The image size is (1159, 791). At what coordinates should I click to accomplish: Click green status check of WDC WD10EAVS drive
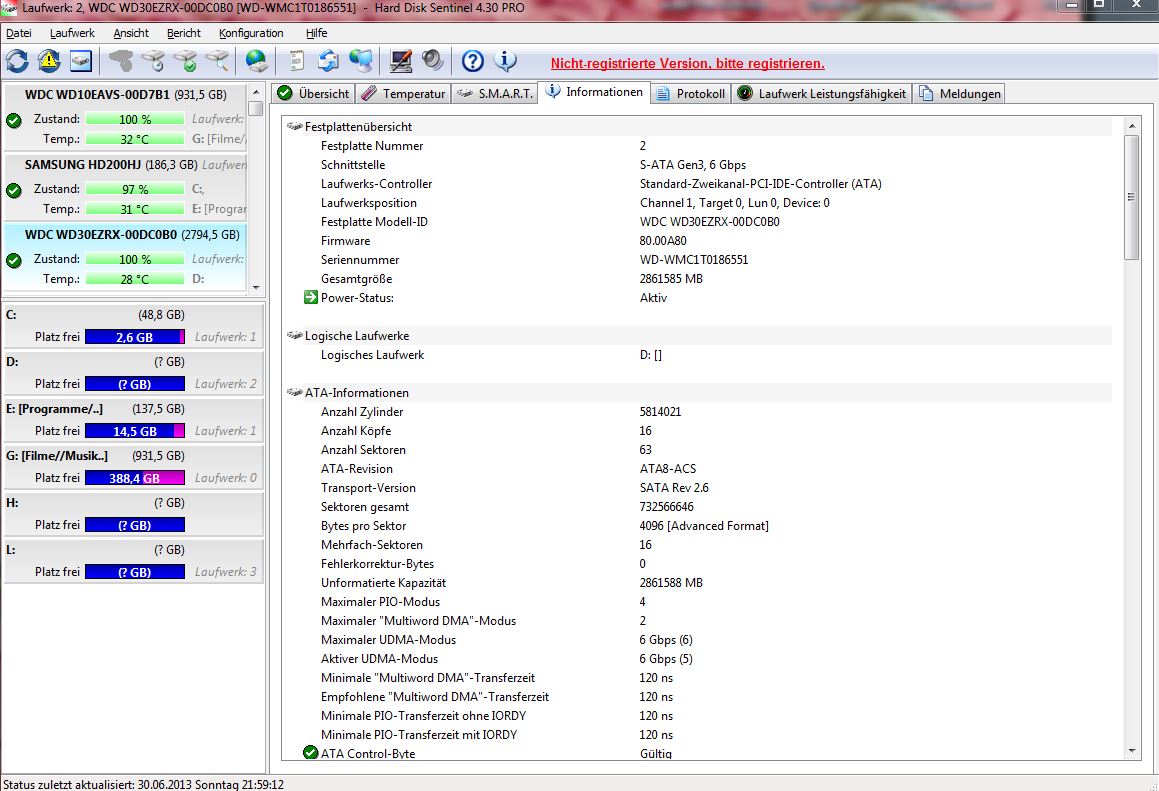(13, 120)
